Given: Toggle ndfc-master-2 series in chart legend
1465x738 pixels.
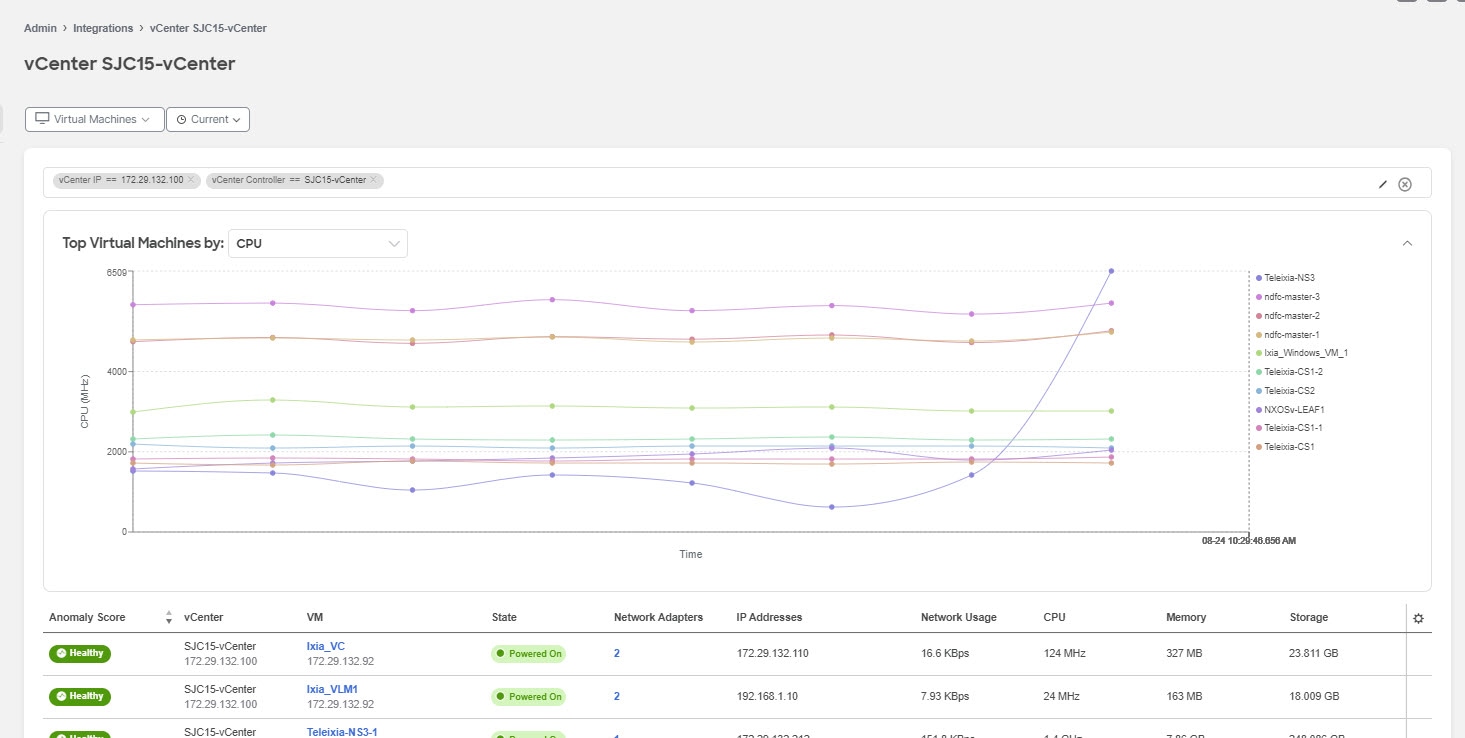Looking at the screenshot, I should (1288, 316).
